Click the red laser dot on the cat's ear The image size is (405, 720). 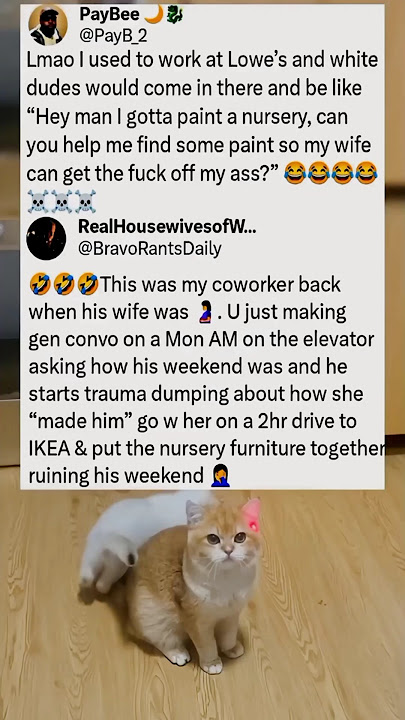(253, 523)
